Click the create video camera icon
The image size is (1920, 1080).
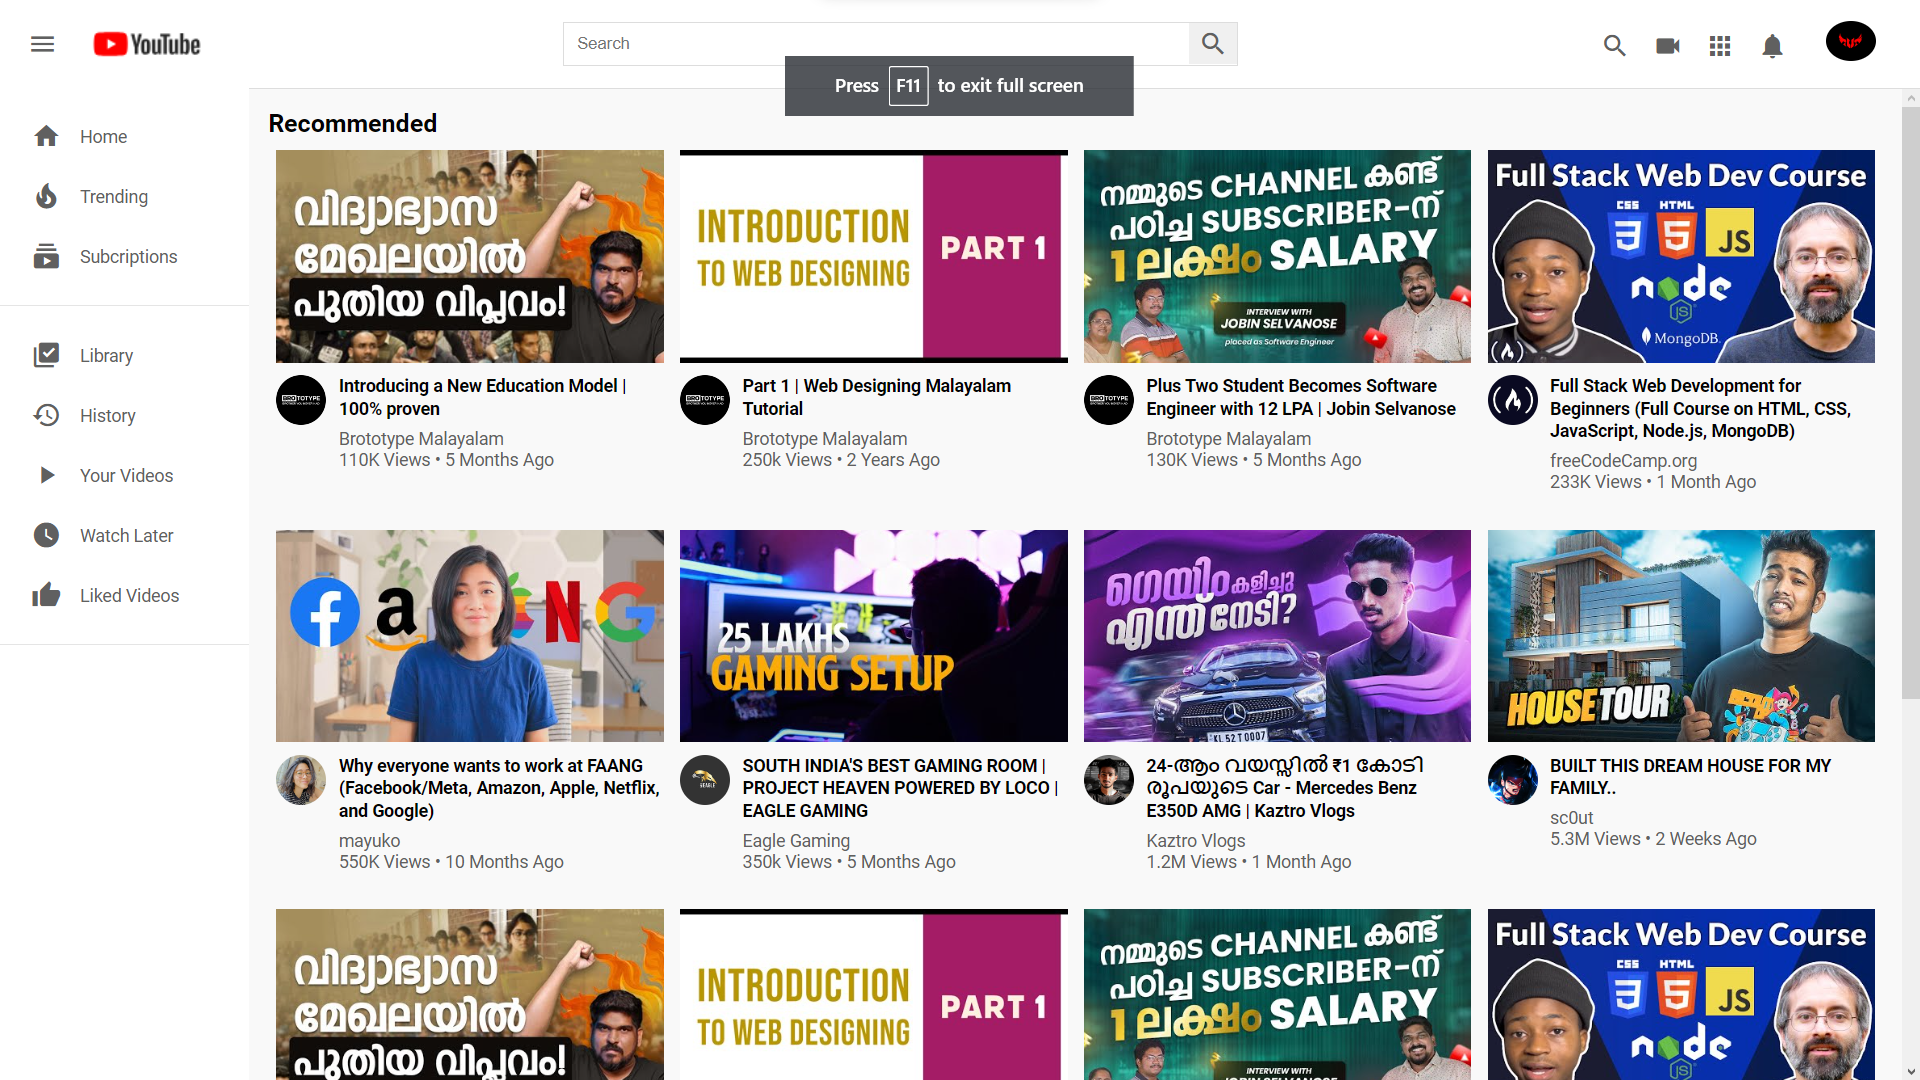point(1667,45)
